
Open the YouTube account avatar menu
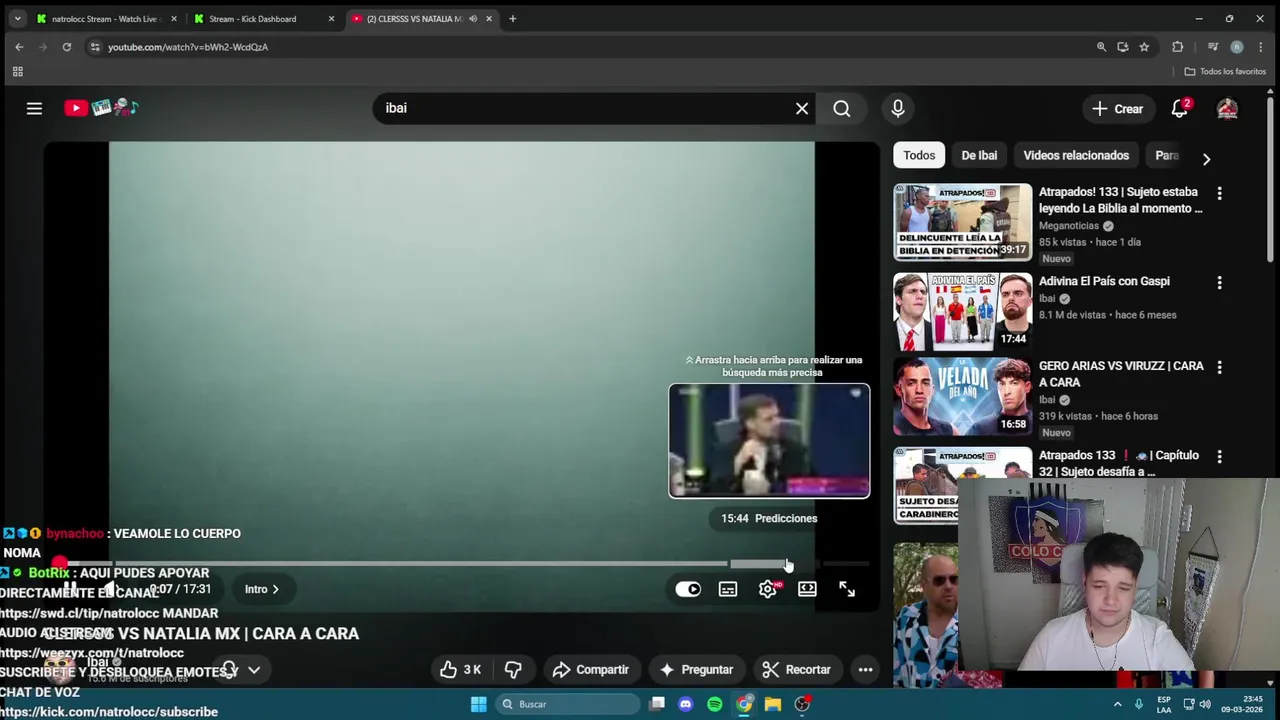[1227, 108]
